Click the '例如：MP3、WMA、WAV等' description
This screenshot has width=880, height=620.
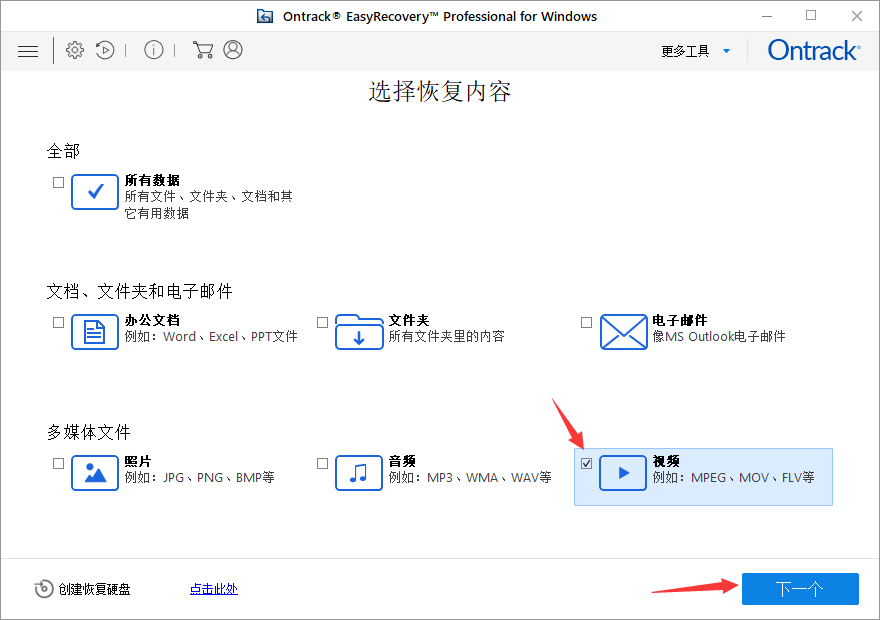click(470, 477)
